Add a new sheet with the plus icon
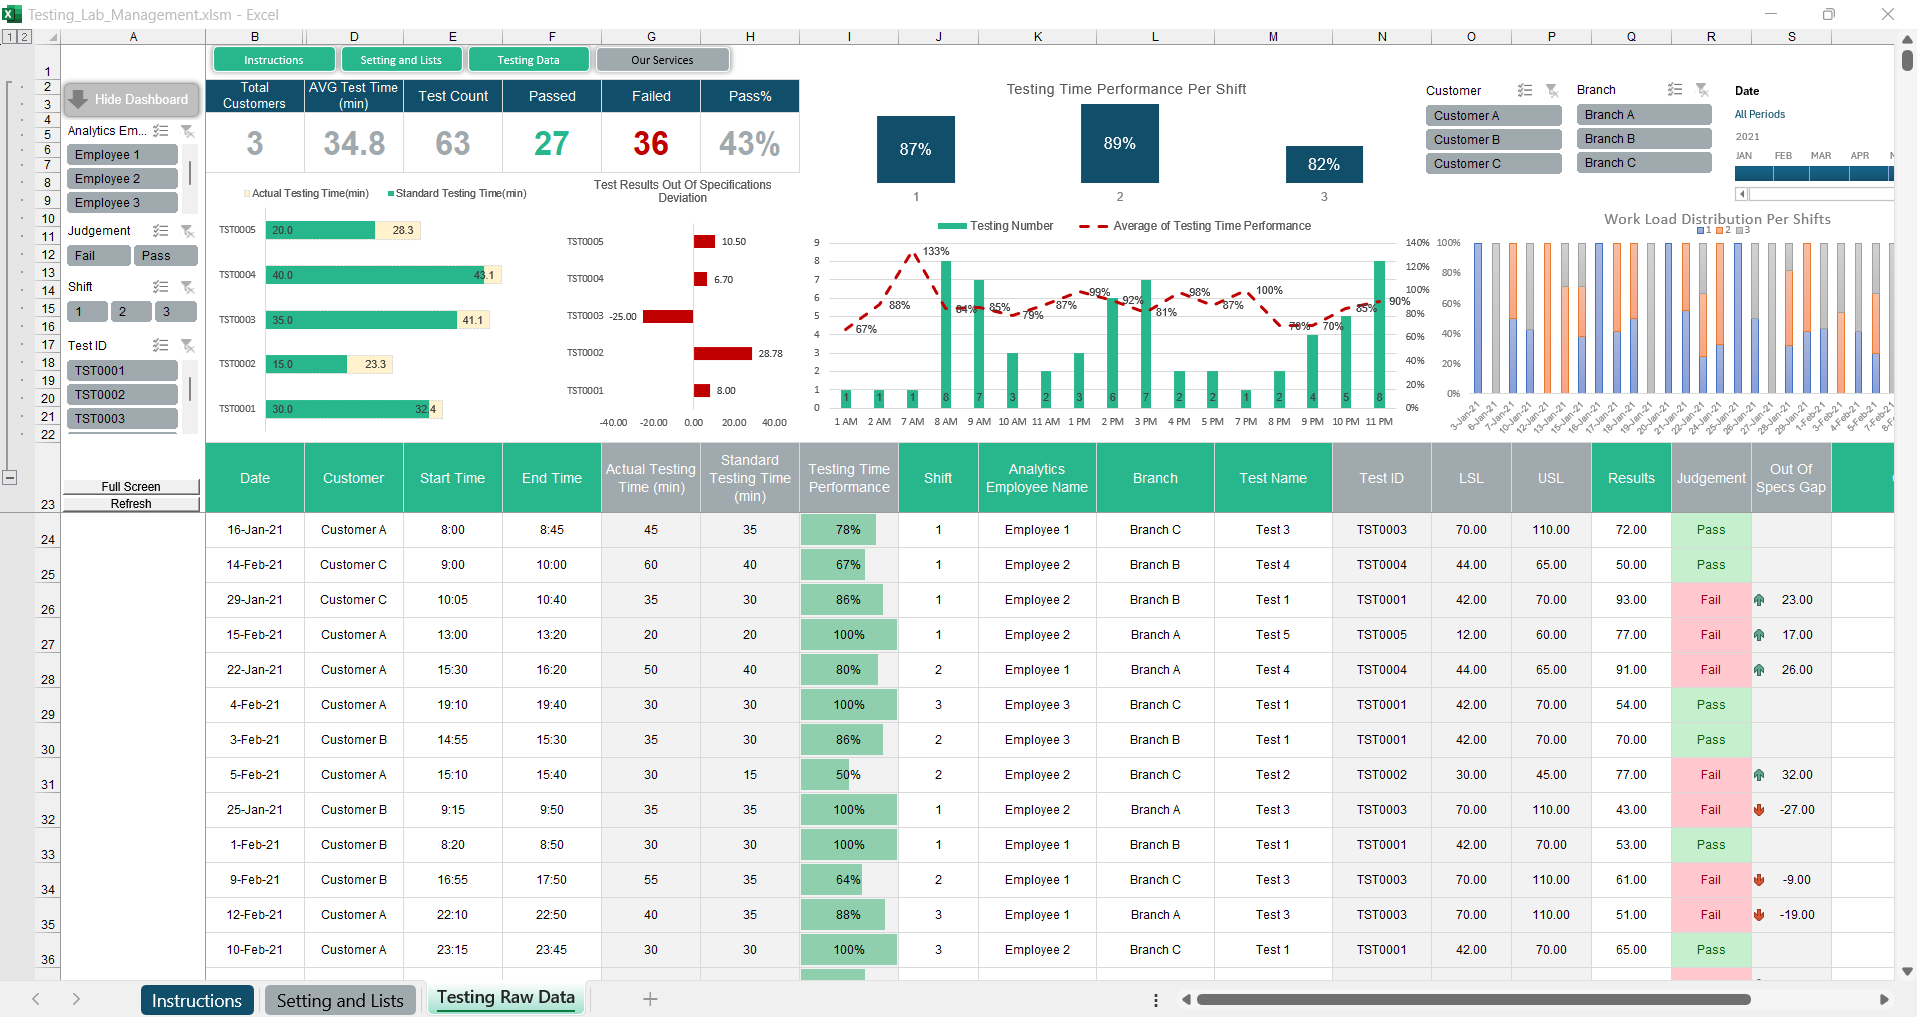Image resolution: width=1917 pixels, height=1017 pixels. pos(650,999)
